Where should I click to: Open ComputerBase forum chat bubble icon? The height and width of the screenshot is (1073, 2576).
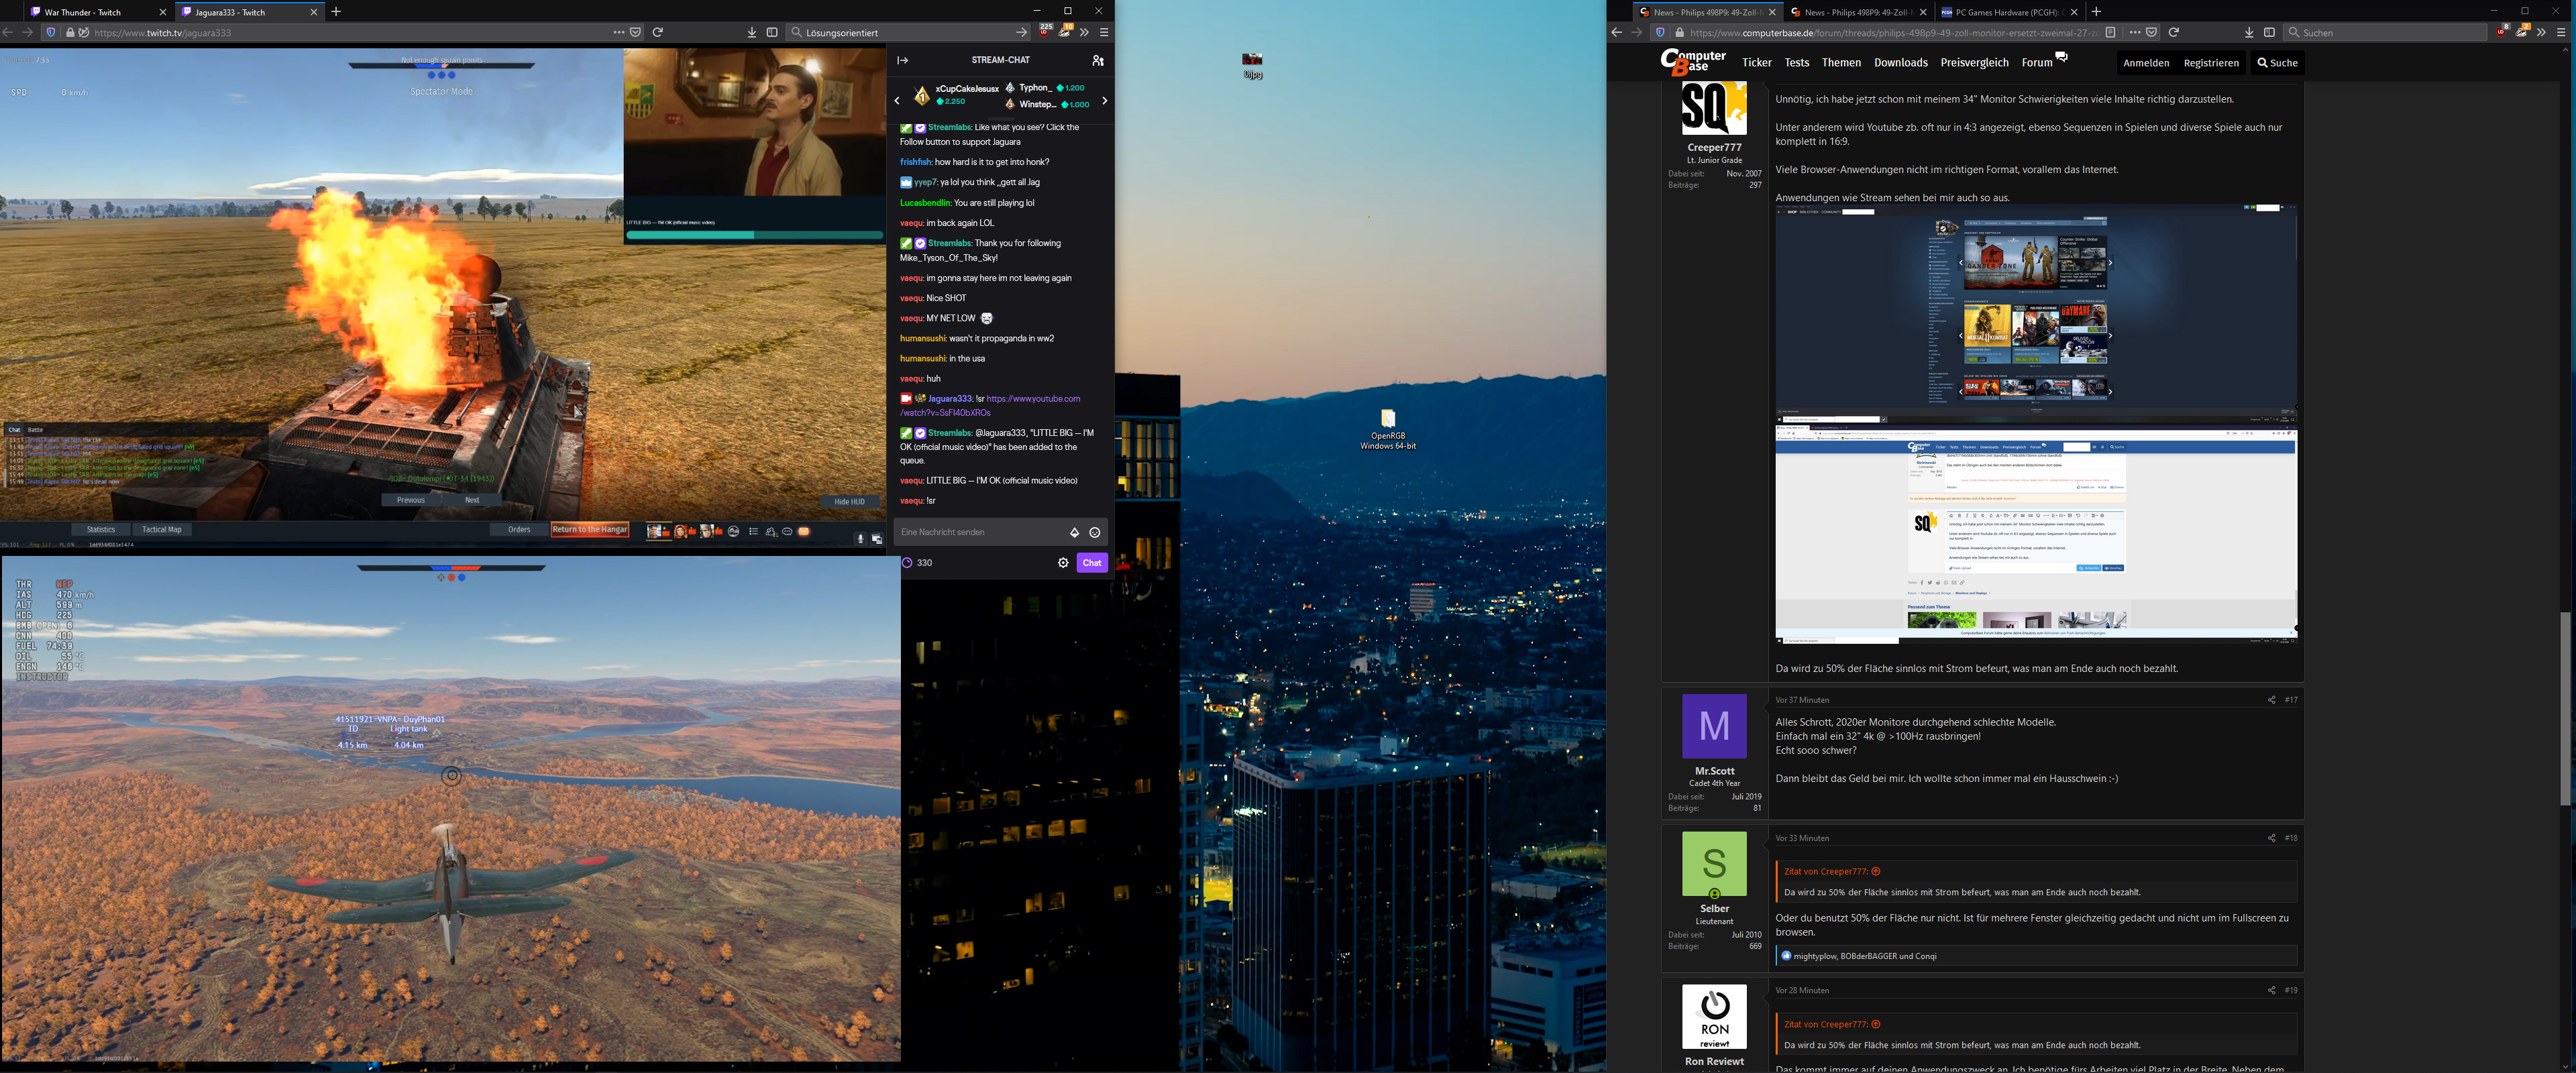click(x=2061, y=57)
